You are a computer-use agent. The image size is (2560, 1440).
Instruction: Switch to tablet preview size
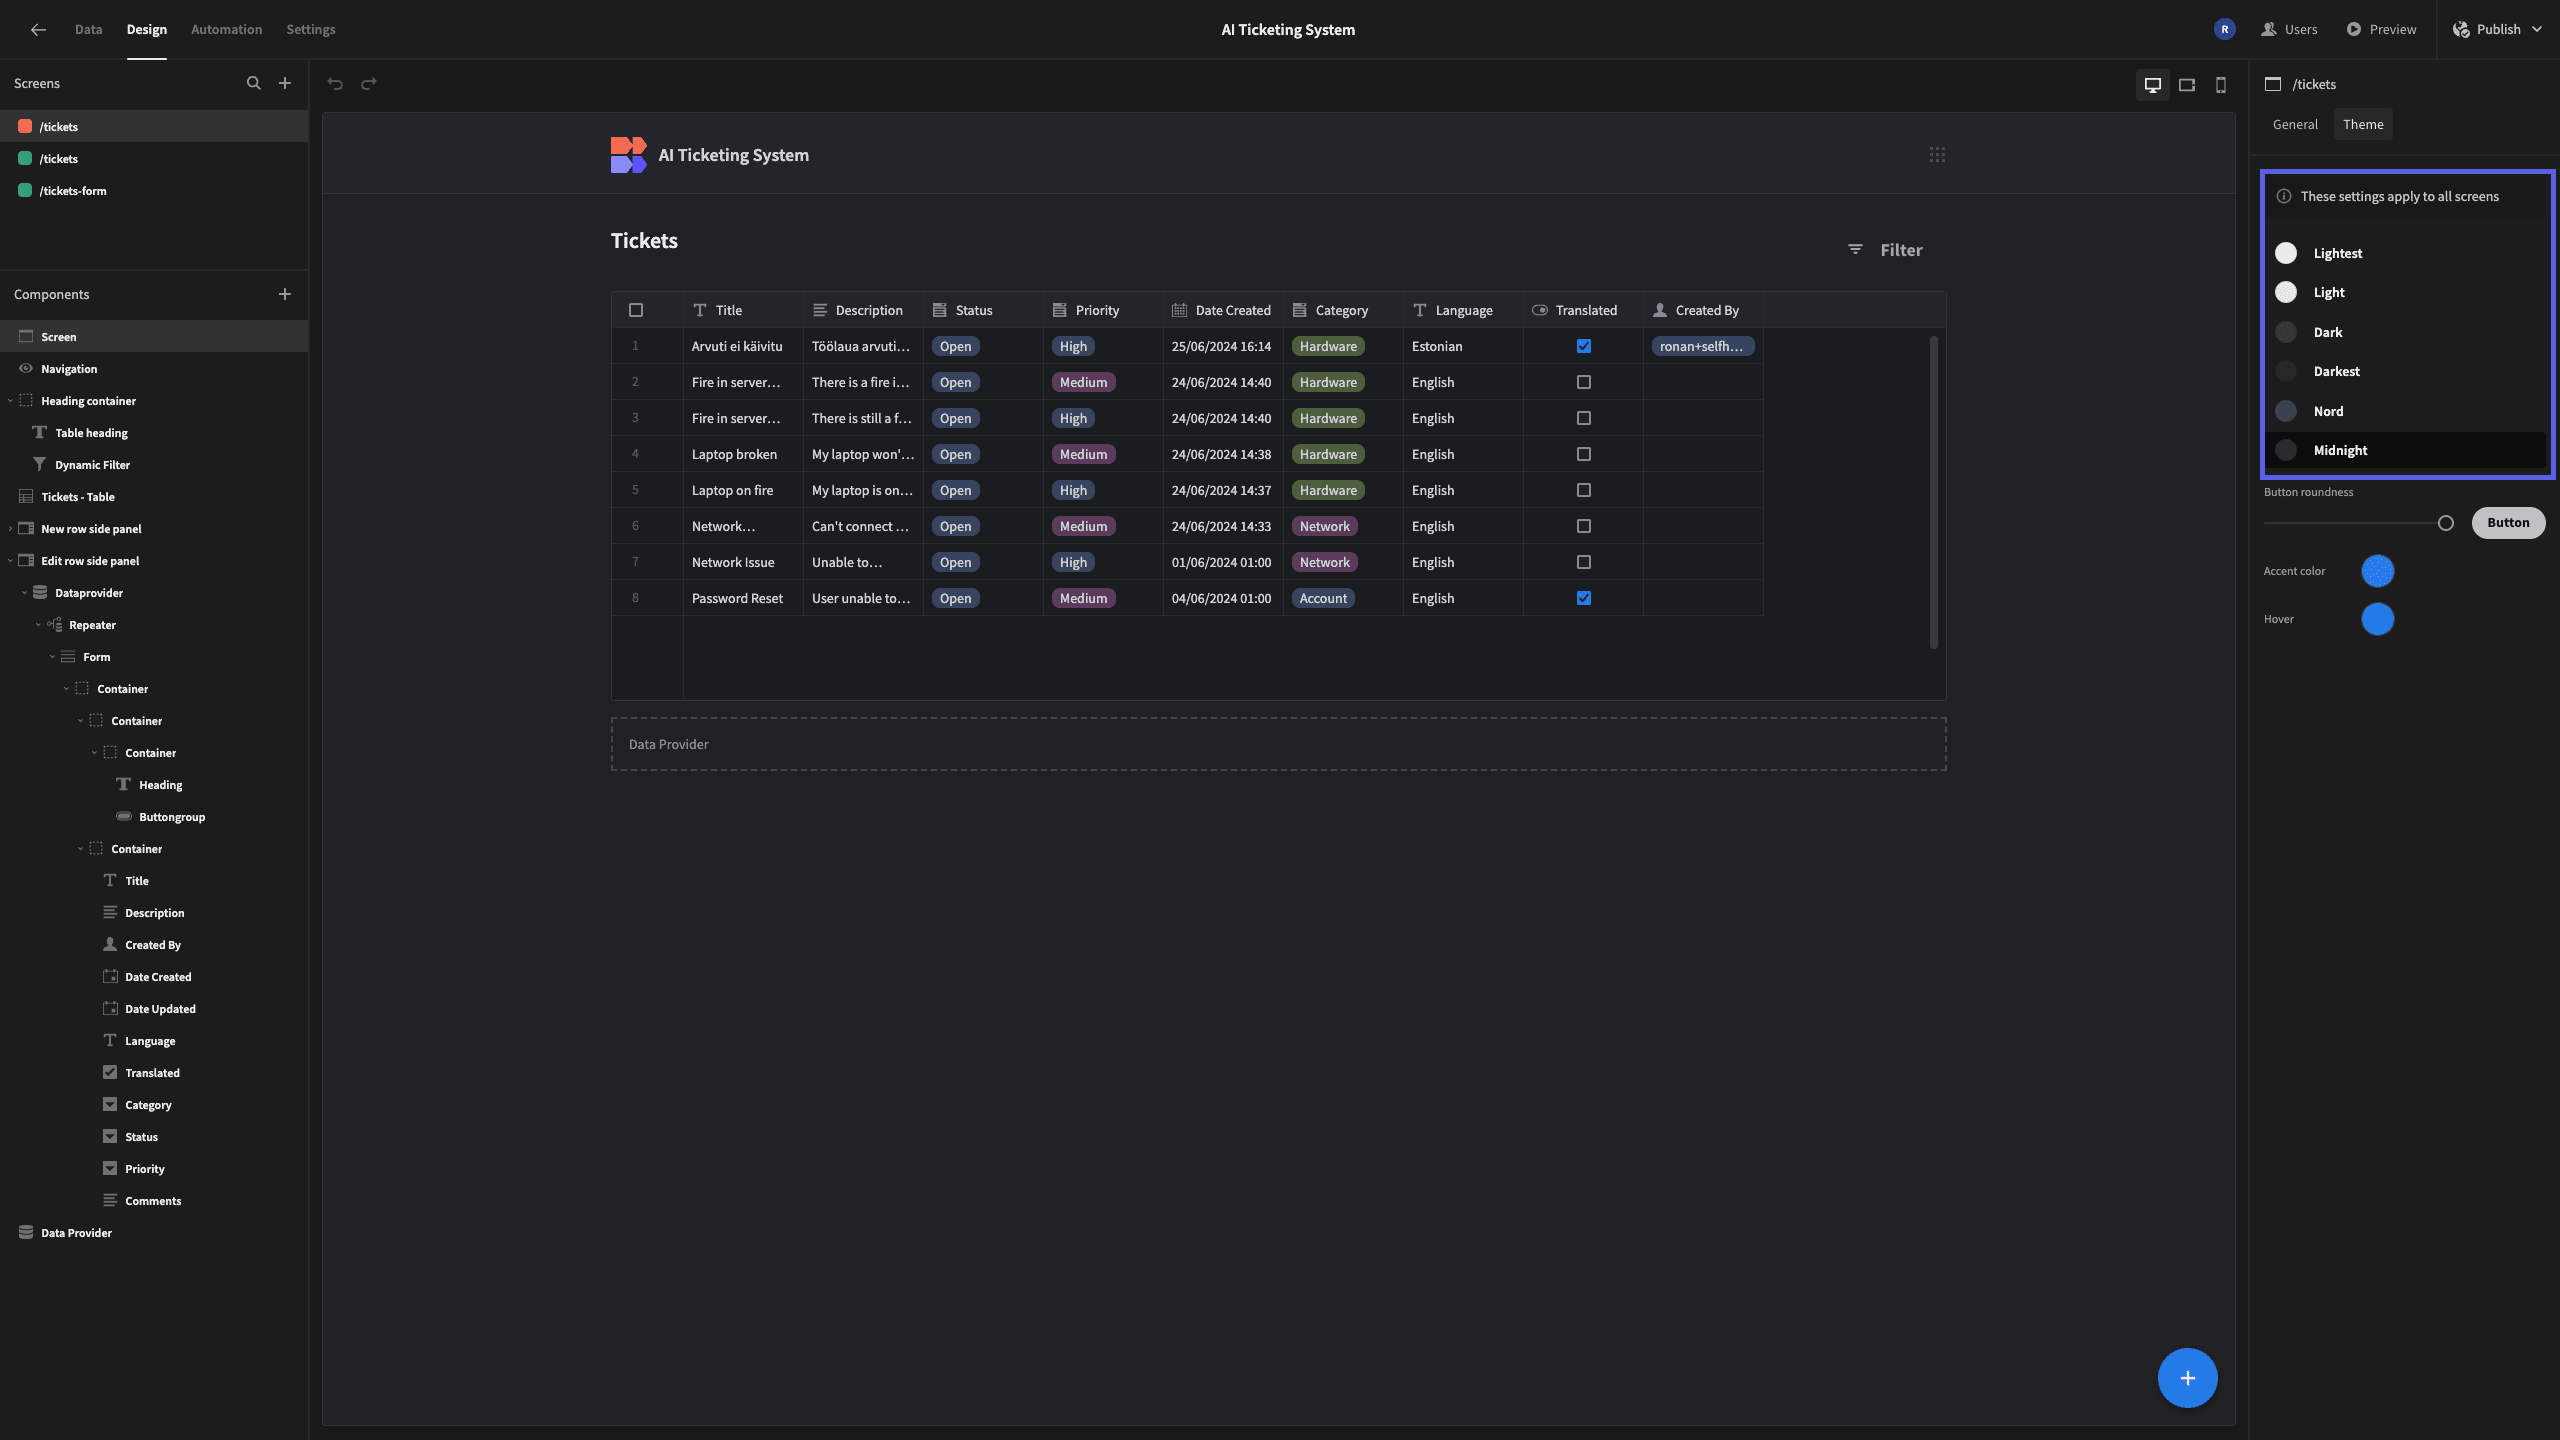pos(2187,85)
